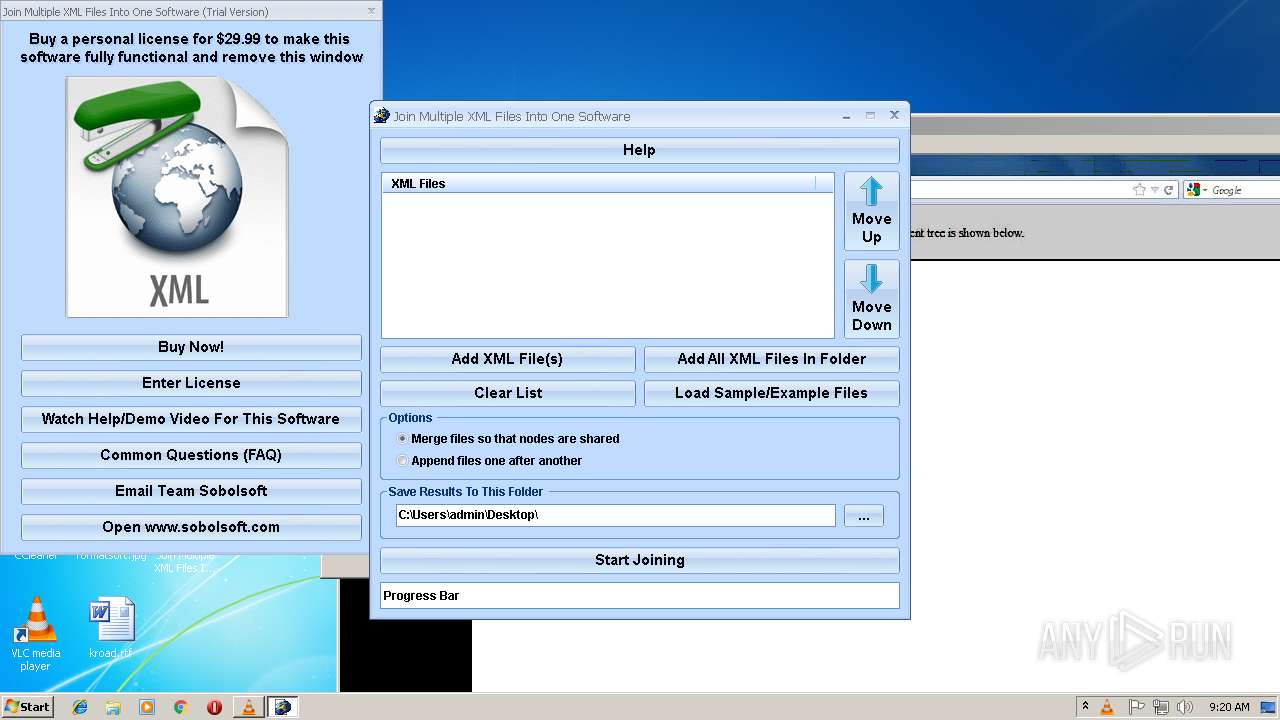Browse for output folder with the ... button
Viewport: 1280px width, 720px height.
click(864, 516)
